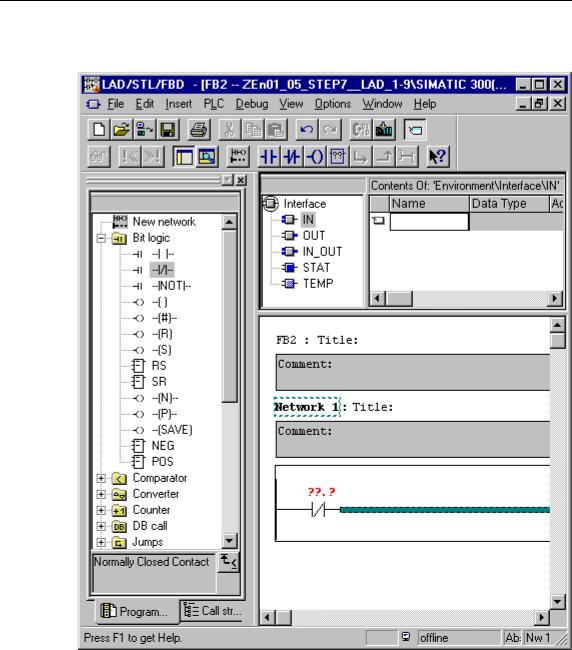Screen dimensions: 572x650
Task: Expand the DB call folder
Action: coord(101,526)
